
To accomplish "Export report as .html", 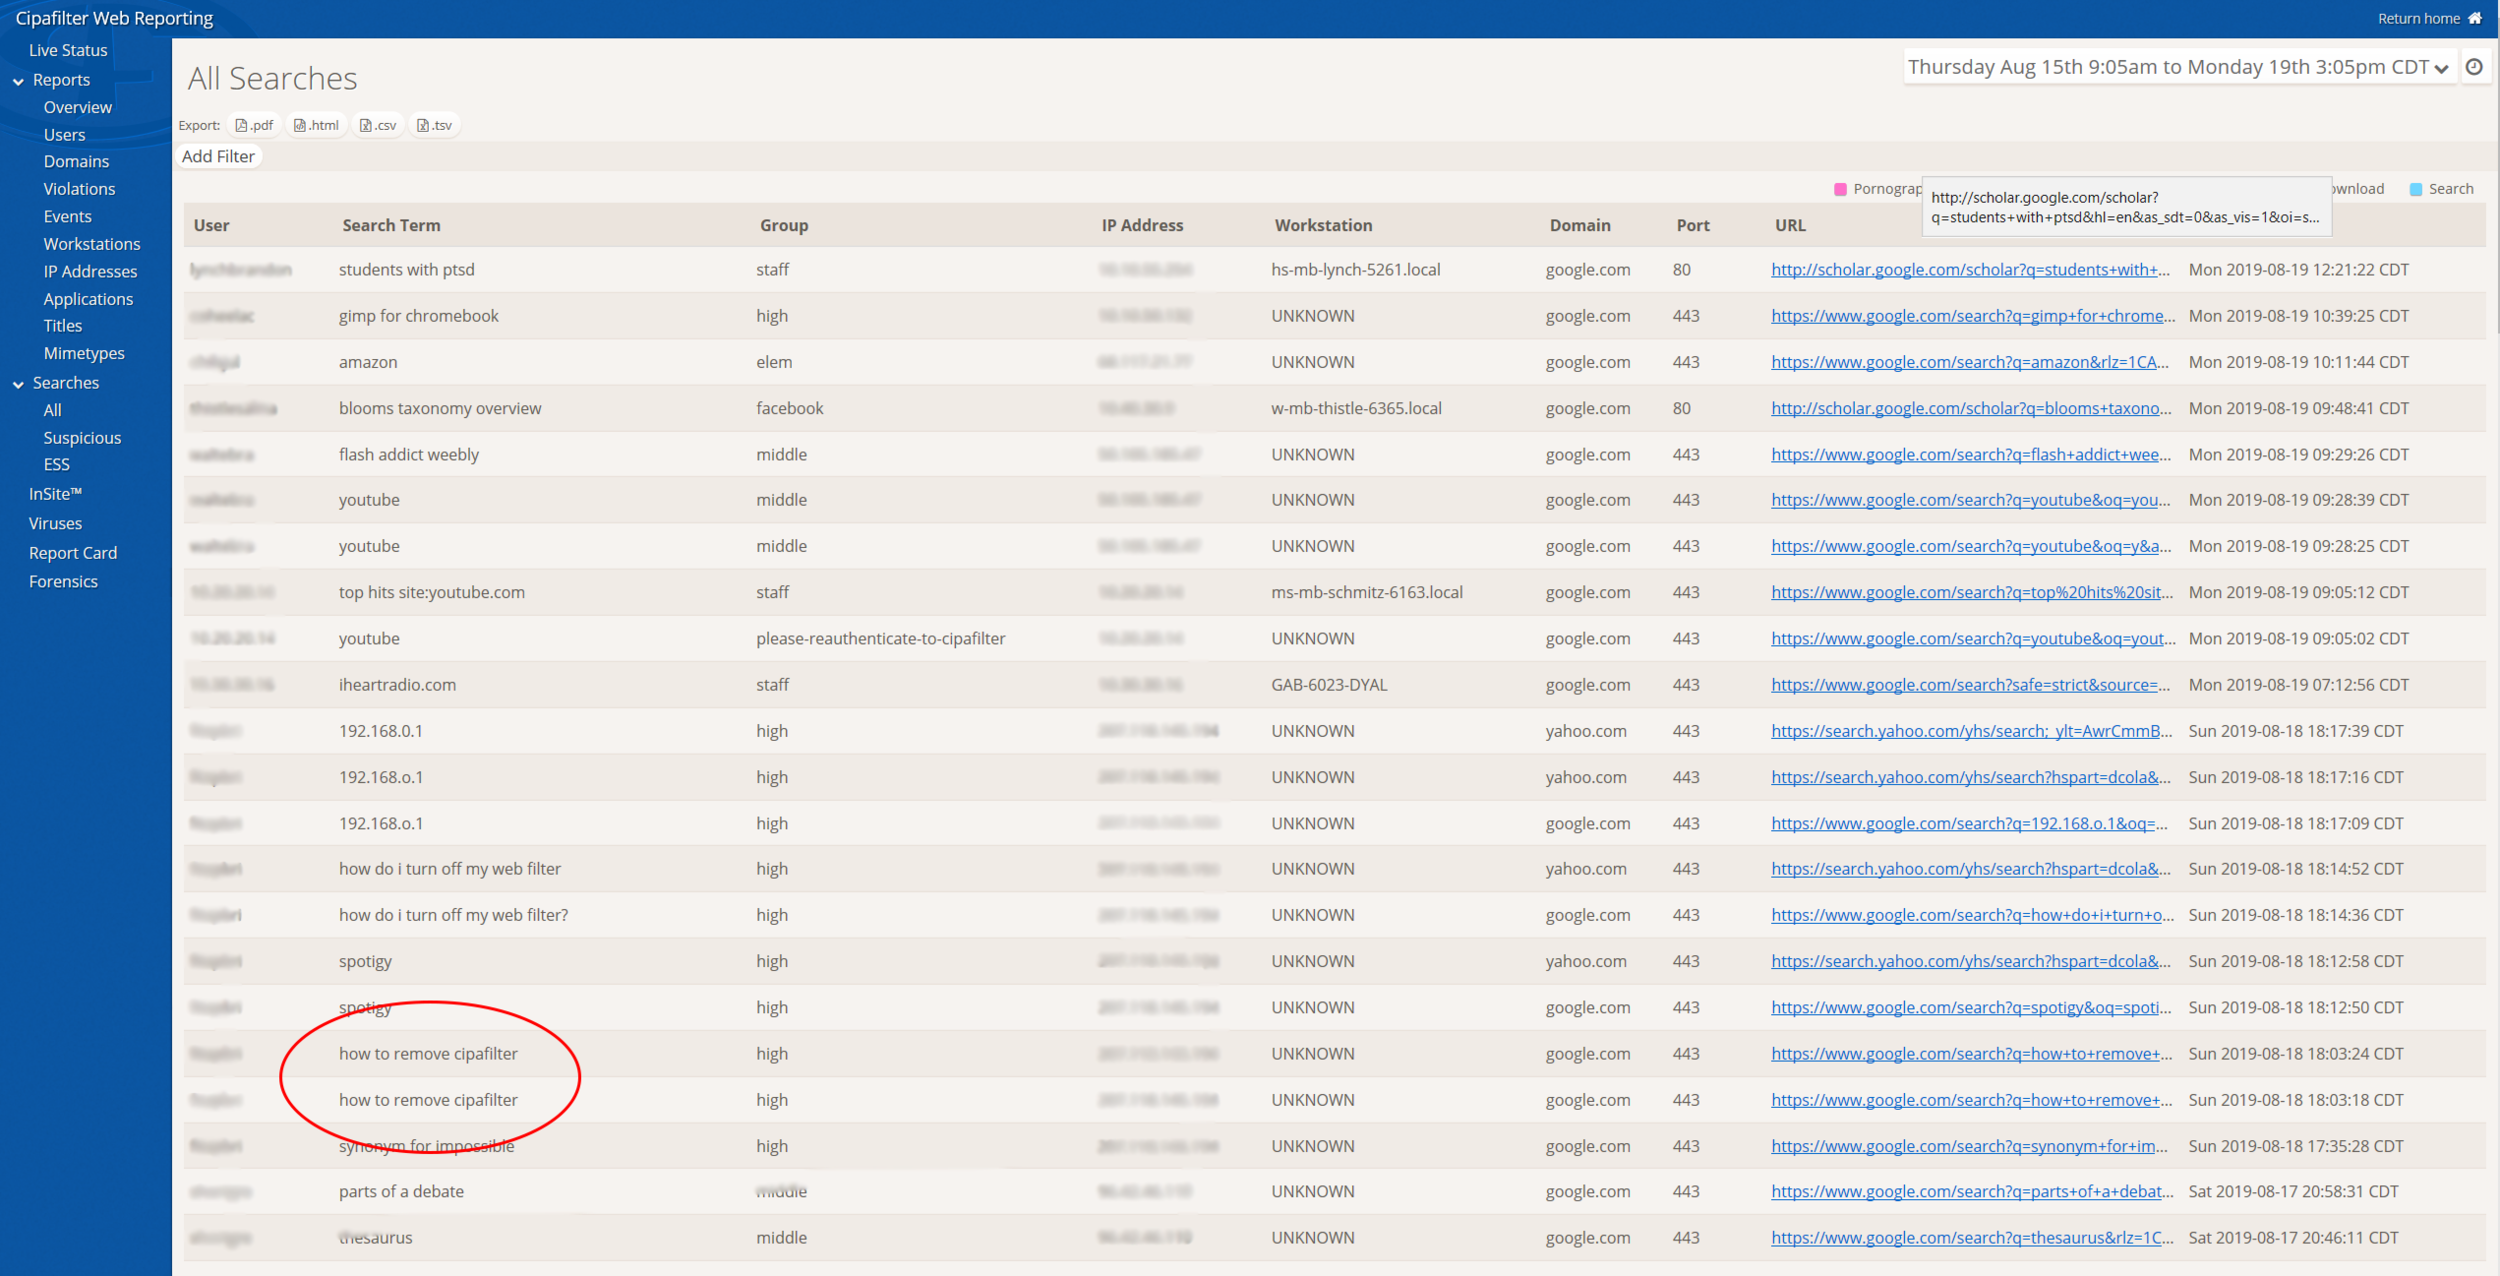I will point(316,125).
